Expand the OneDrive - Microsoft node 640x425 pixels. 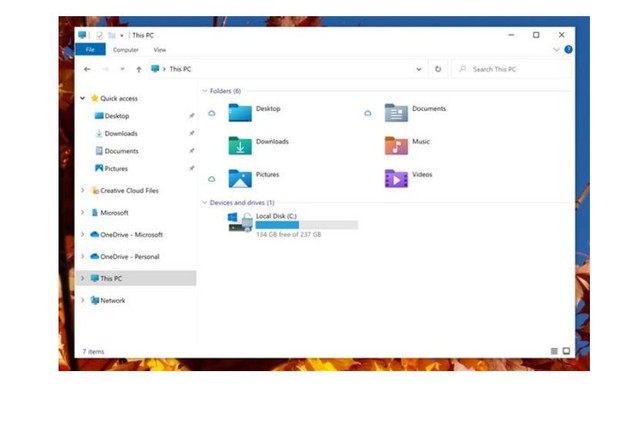coord(82,234)
